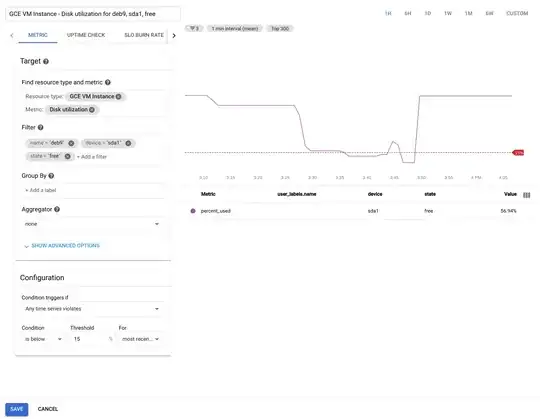Click the 1 min interval (mean) chip
The width and height of the screenshot is (540, 419).
coord(235,28)
